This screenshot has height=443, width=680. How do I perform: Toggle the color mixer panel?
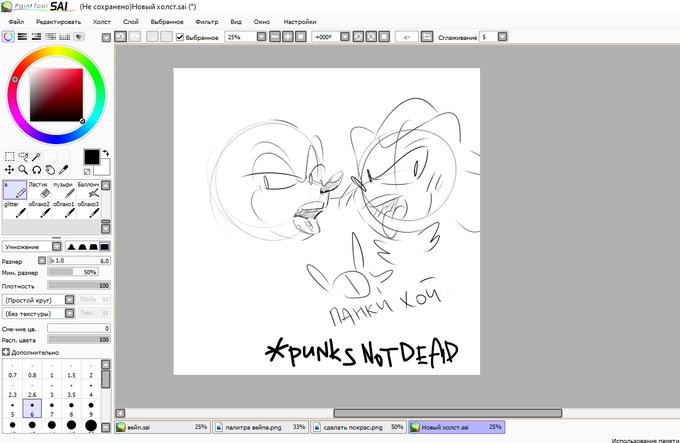[x=50, y=36]
